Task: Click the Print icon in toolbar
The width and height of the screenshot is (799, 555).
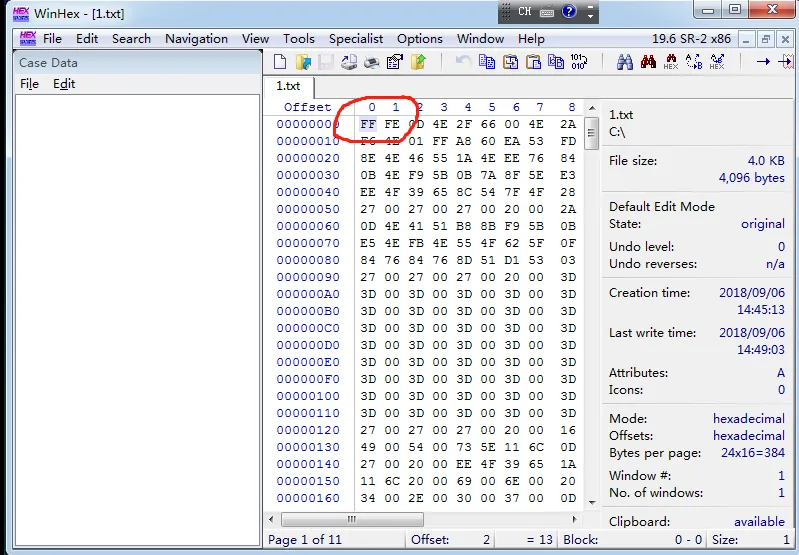Action: click(x=372, y=62)
